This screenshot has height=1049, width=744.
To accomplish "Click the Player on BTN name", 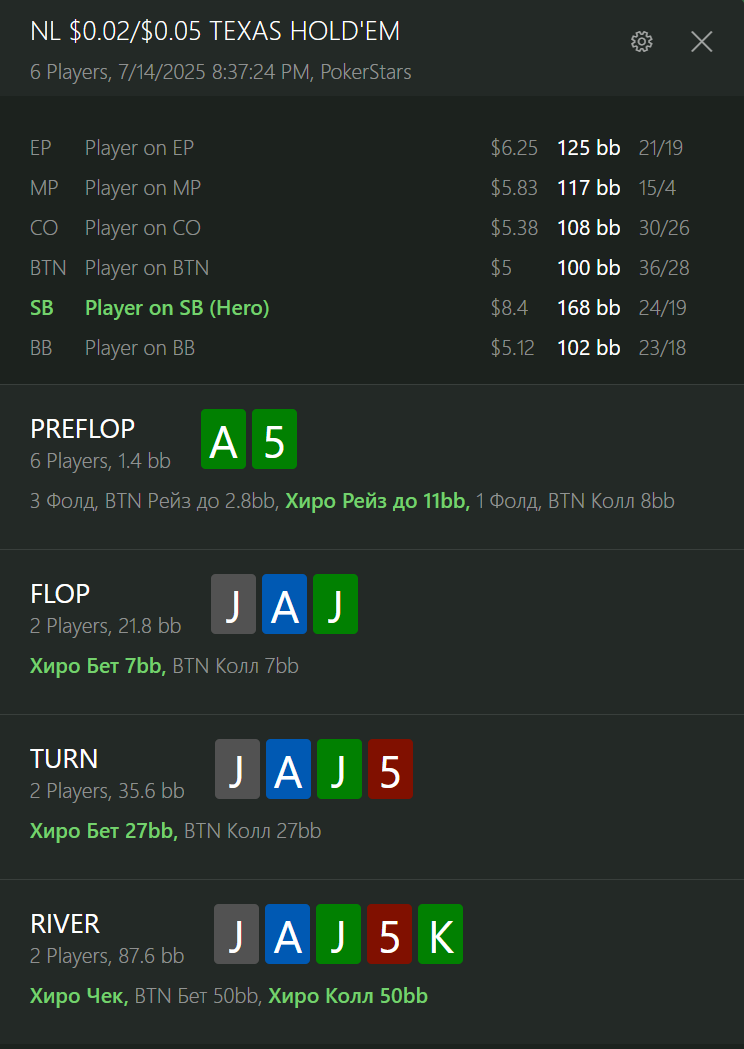I will point(147,268).
